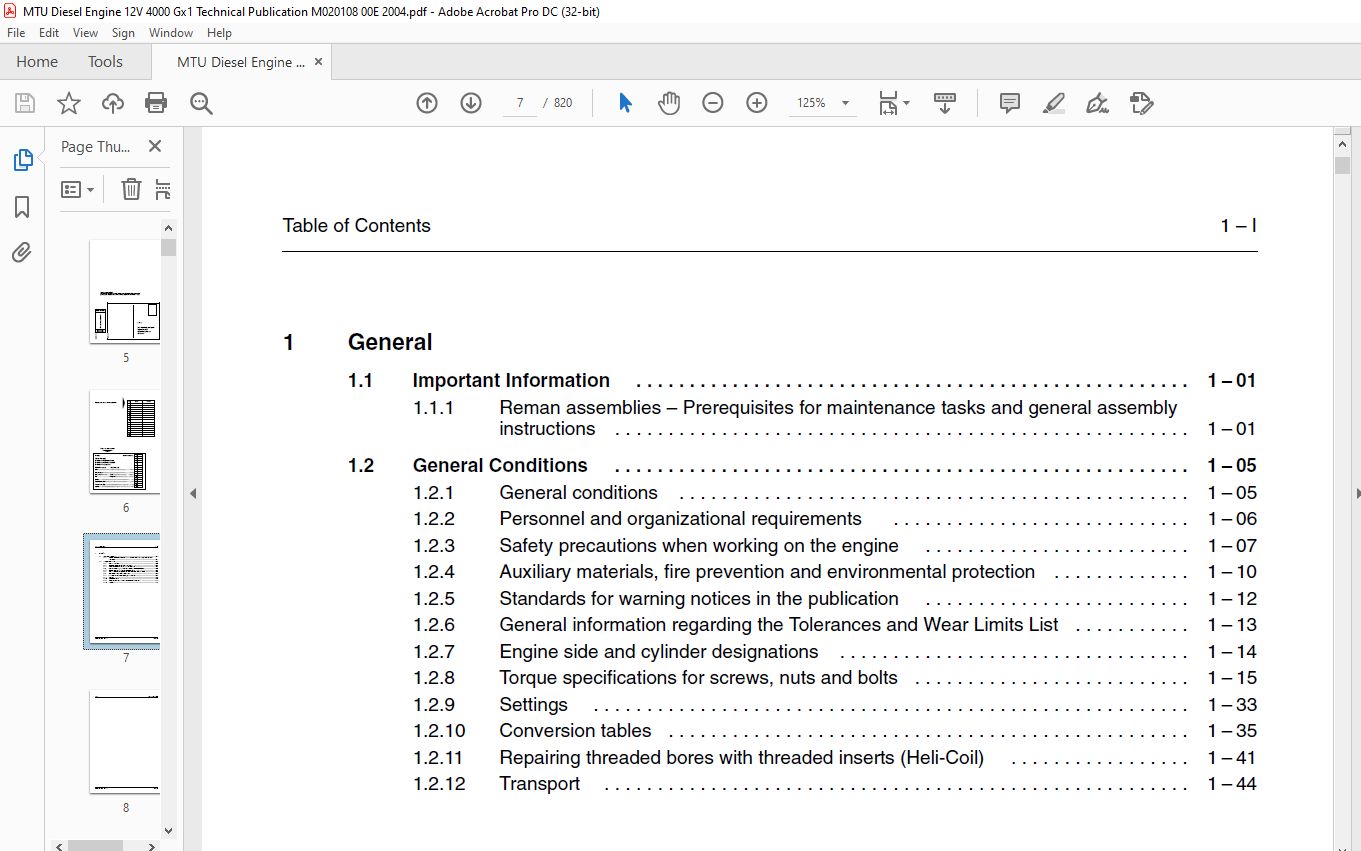This screenshot has height=851, width=1361.
Task: Open the File menu
Action: 16,33
